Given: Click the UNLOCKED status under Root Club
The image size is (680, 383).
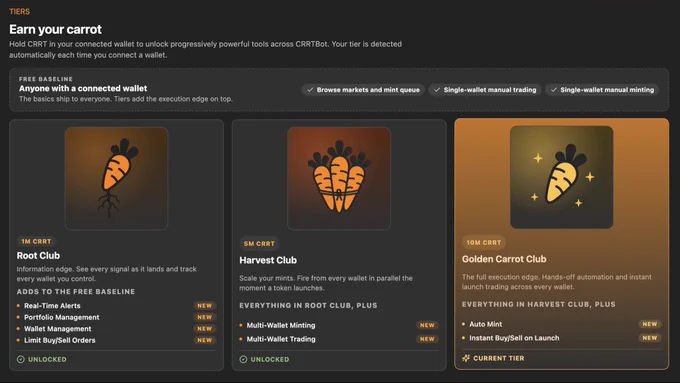Looking at the screenshot, I should 47,360.
